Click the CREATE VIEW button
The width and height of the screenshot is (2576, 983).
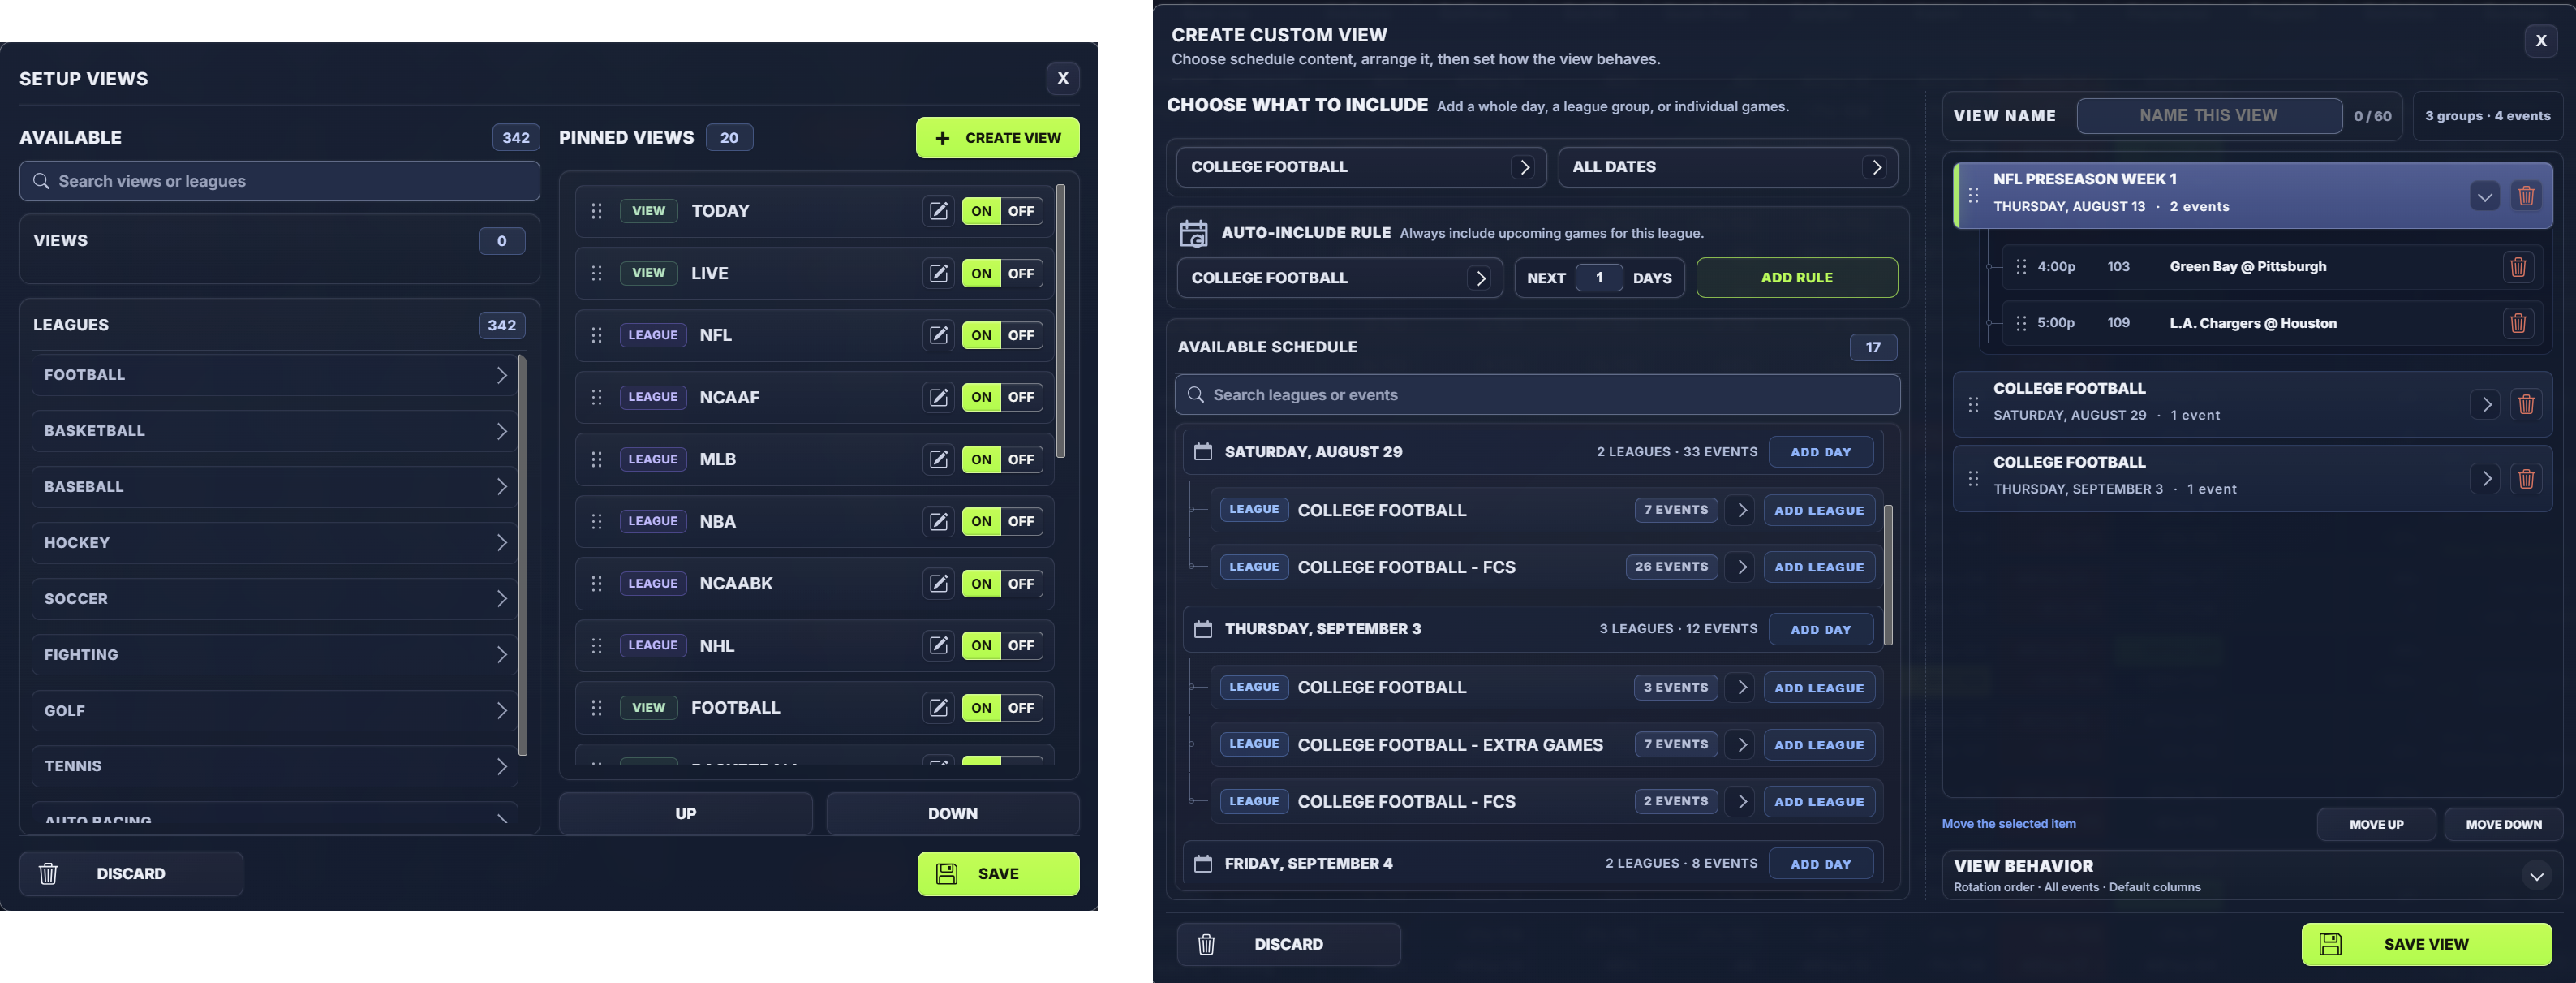997,138
